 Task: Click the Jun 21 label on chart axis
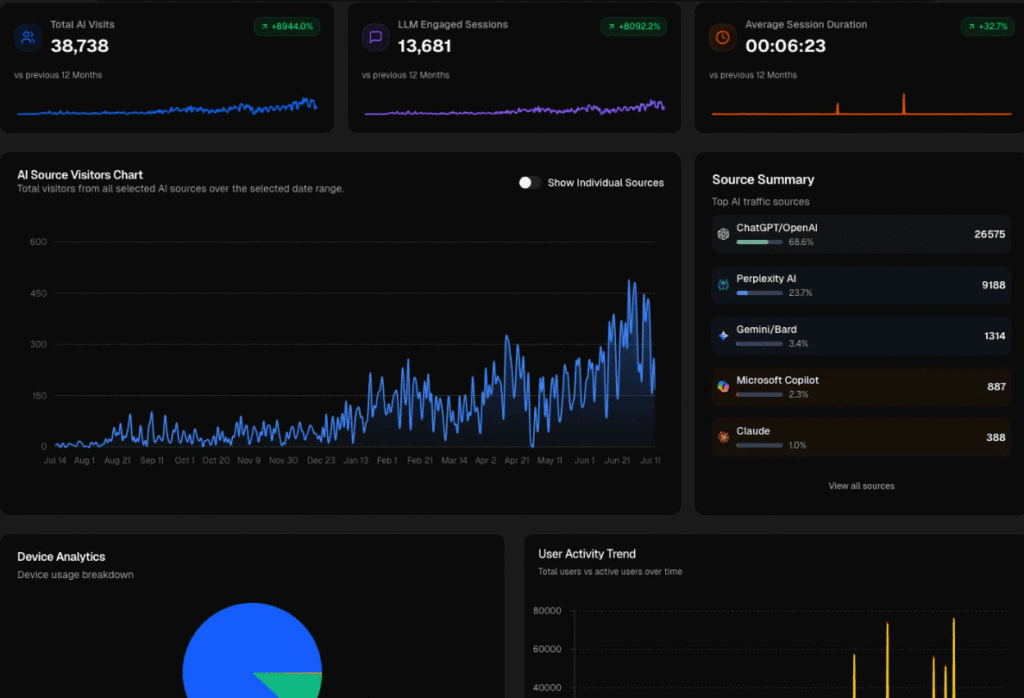[618, 461]
